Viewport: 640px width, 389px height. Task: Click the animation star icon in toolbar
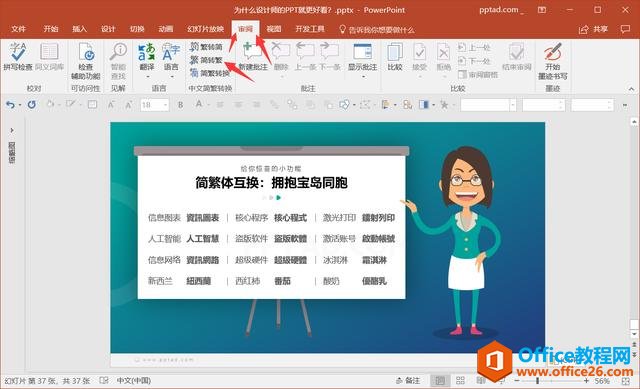(x=444, y=105)
